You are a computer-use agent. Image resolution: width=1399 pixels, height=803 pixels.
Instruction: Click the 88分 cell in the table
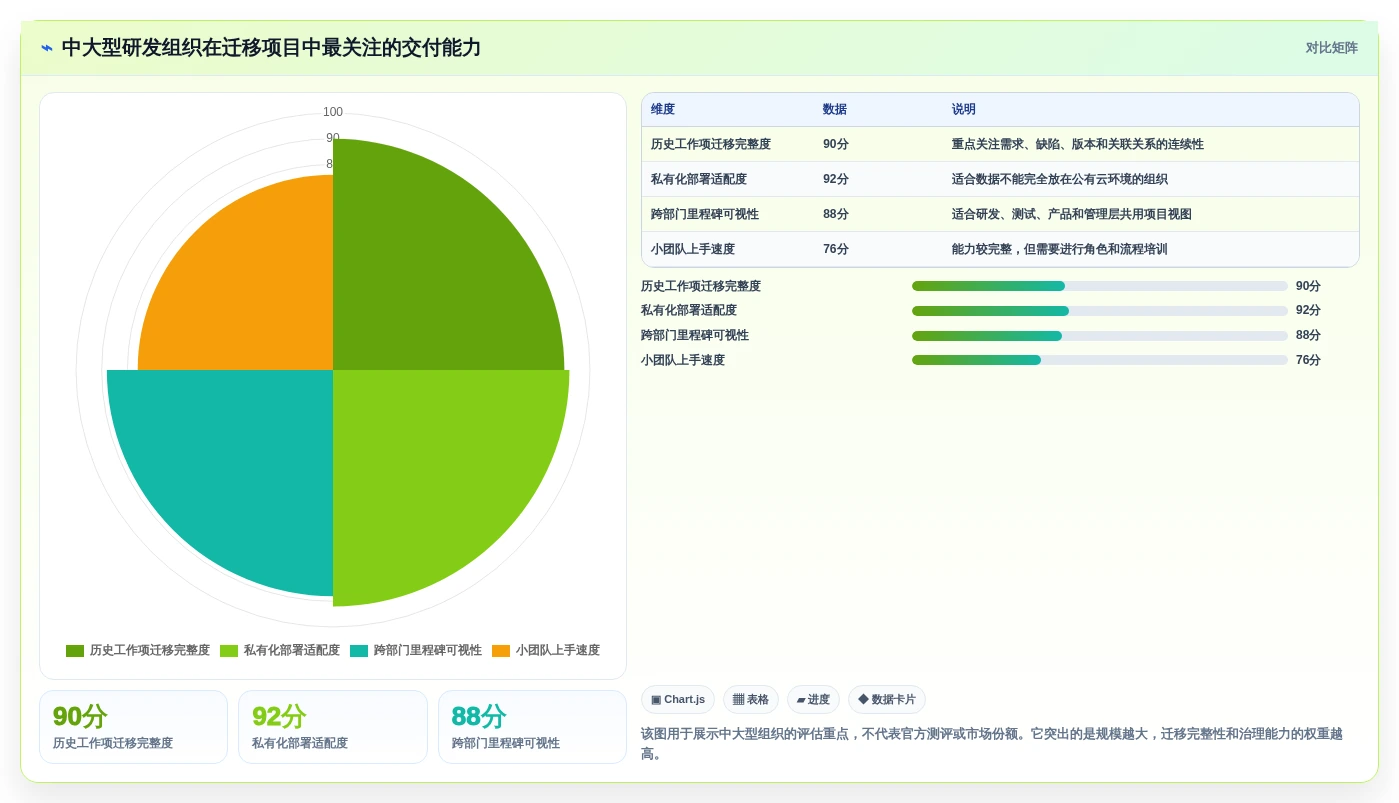(836, 214)
